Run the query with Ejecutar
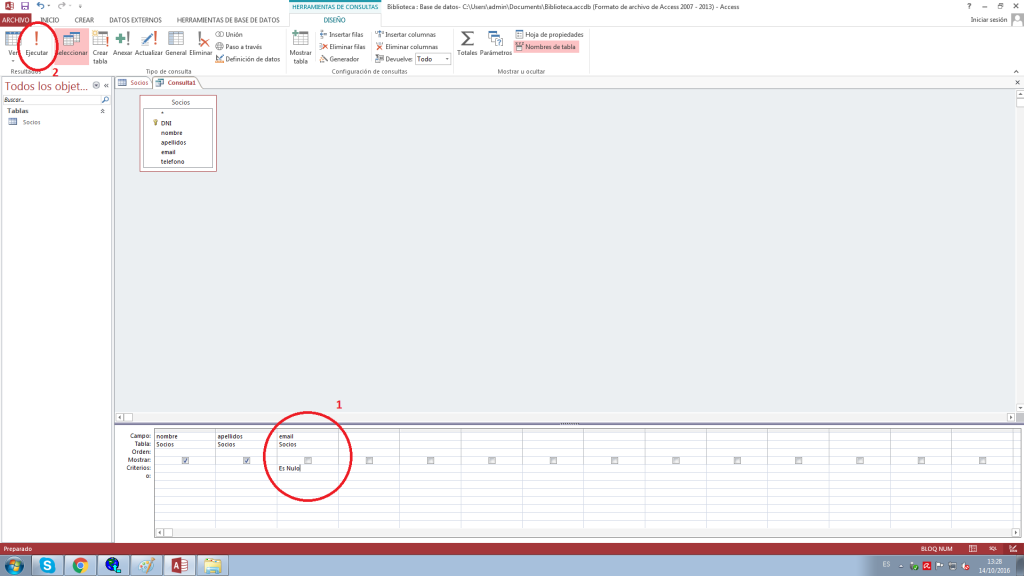 pyautogui.click(x=37, y=44)
